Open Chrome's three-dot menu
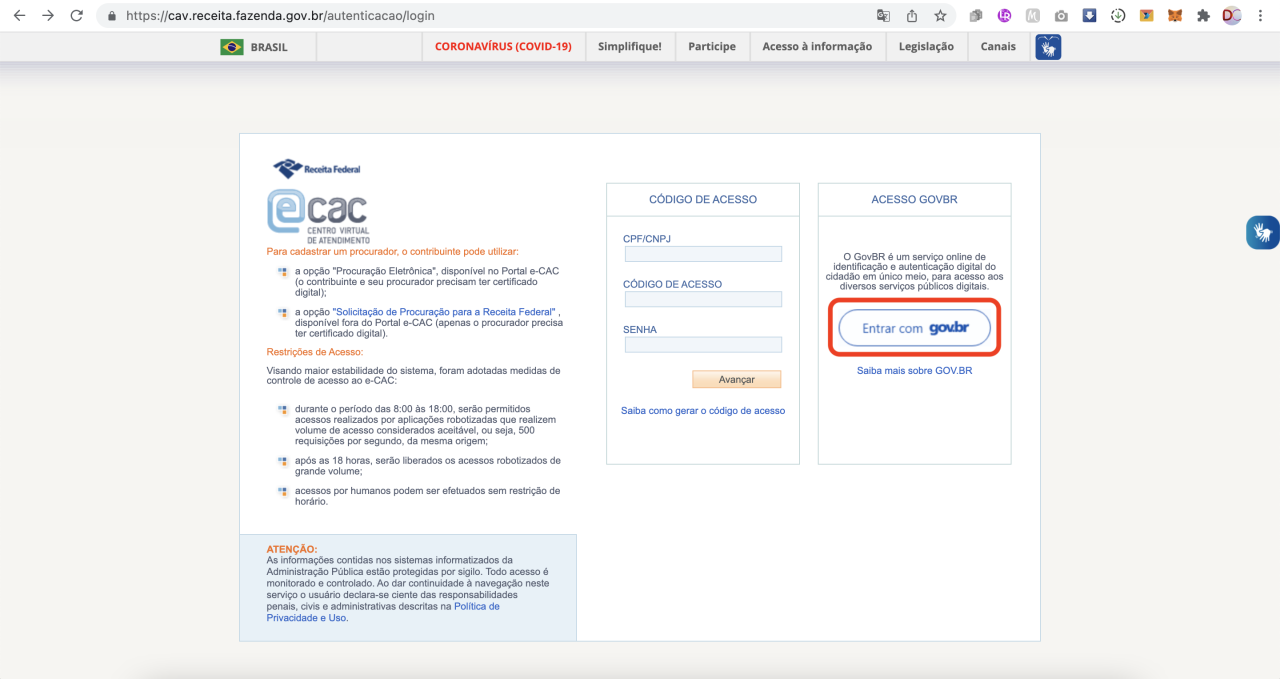This screenshot has width=1280, height=679. tap(1261, 15)
